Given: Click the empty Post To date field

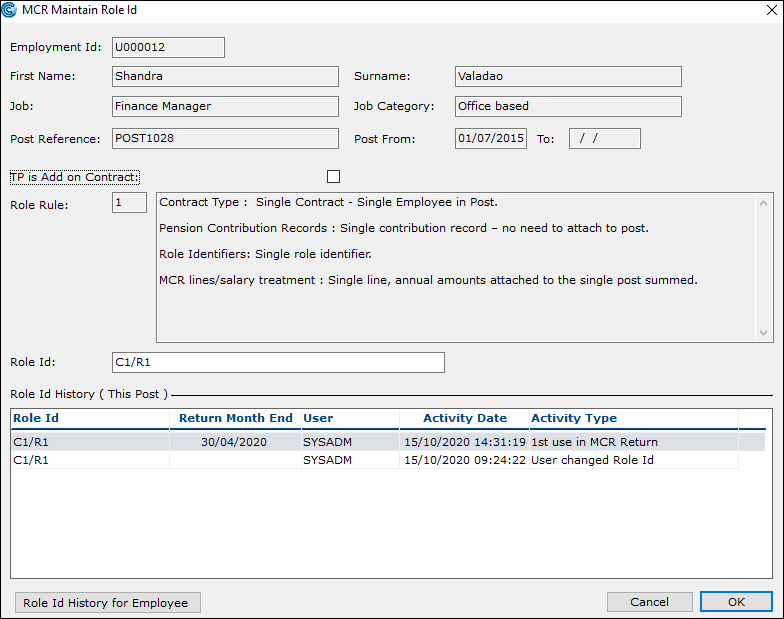Looking at the screenshot, I should (x=605, y=138).
